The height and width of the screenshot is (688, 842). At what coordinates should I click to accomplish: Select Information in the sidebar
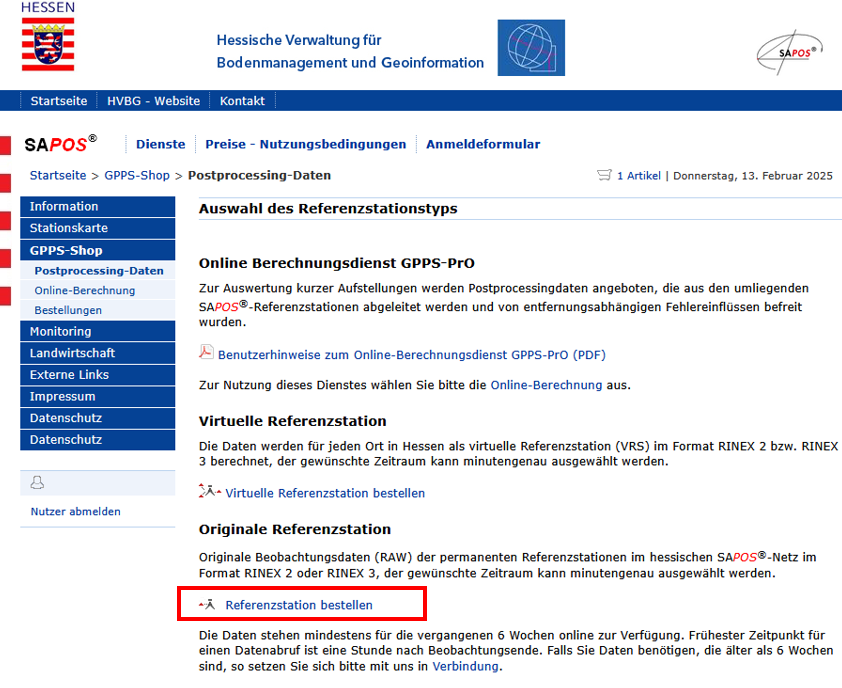(98, 207)
